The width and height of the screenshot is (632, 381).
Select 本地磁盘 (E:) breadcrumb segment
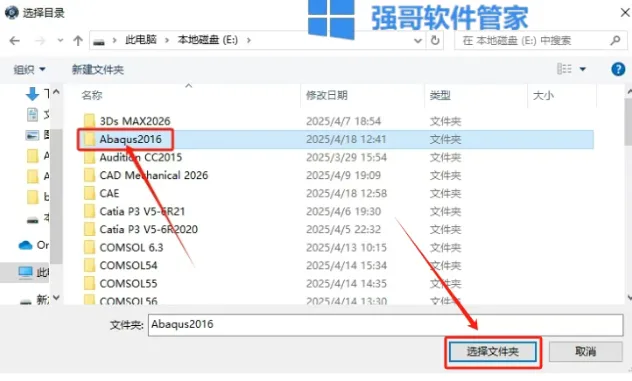[x=208, y=40]
